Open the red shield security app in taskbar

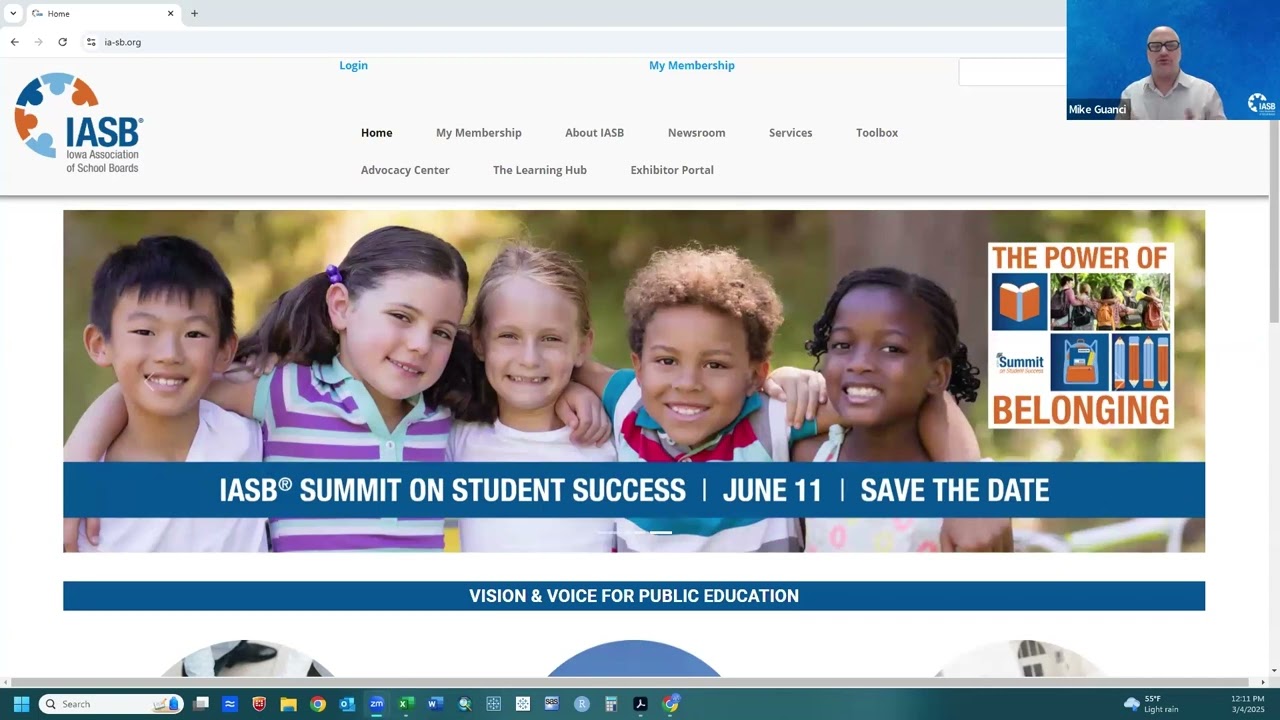pyautogui.click(x=259, y=704)
